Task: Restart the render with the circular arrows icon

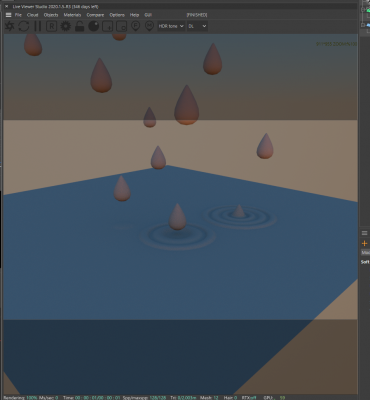Action: [x=24, y=26]
